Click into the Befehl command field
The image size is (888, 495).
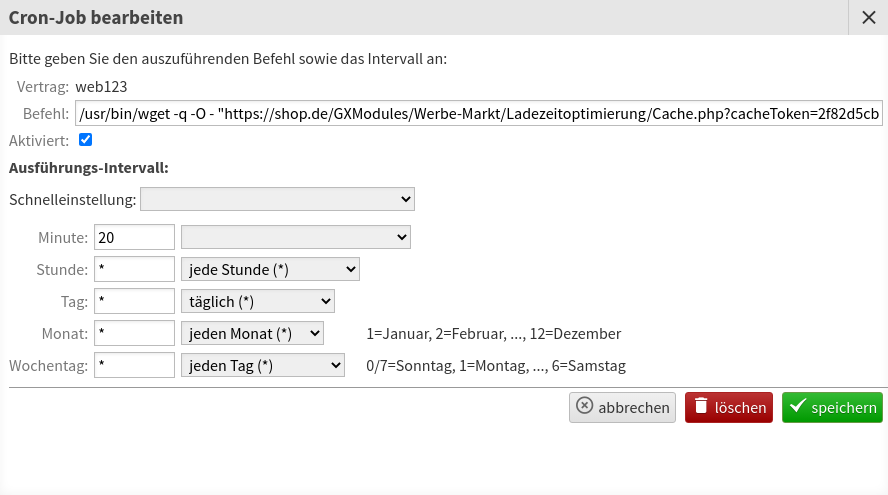tap(479, 113)
